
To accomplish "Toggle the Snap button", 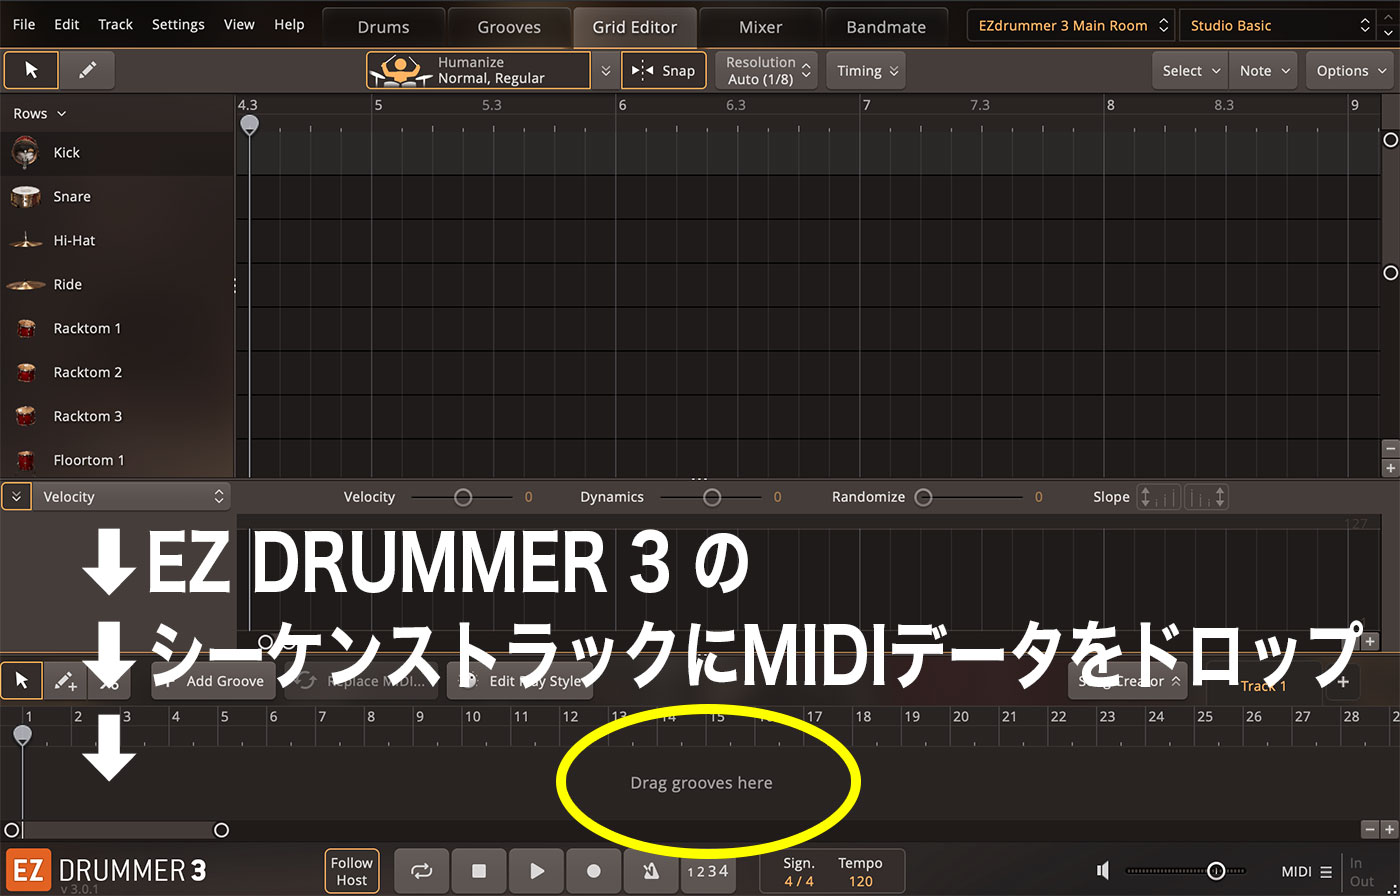I will coord(664,70).
